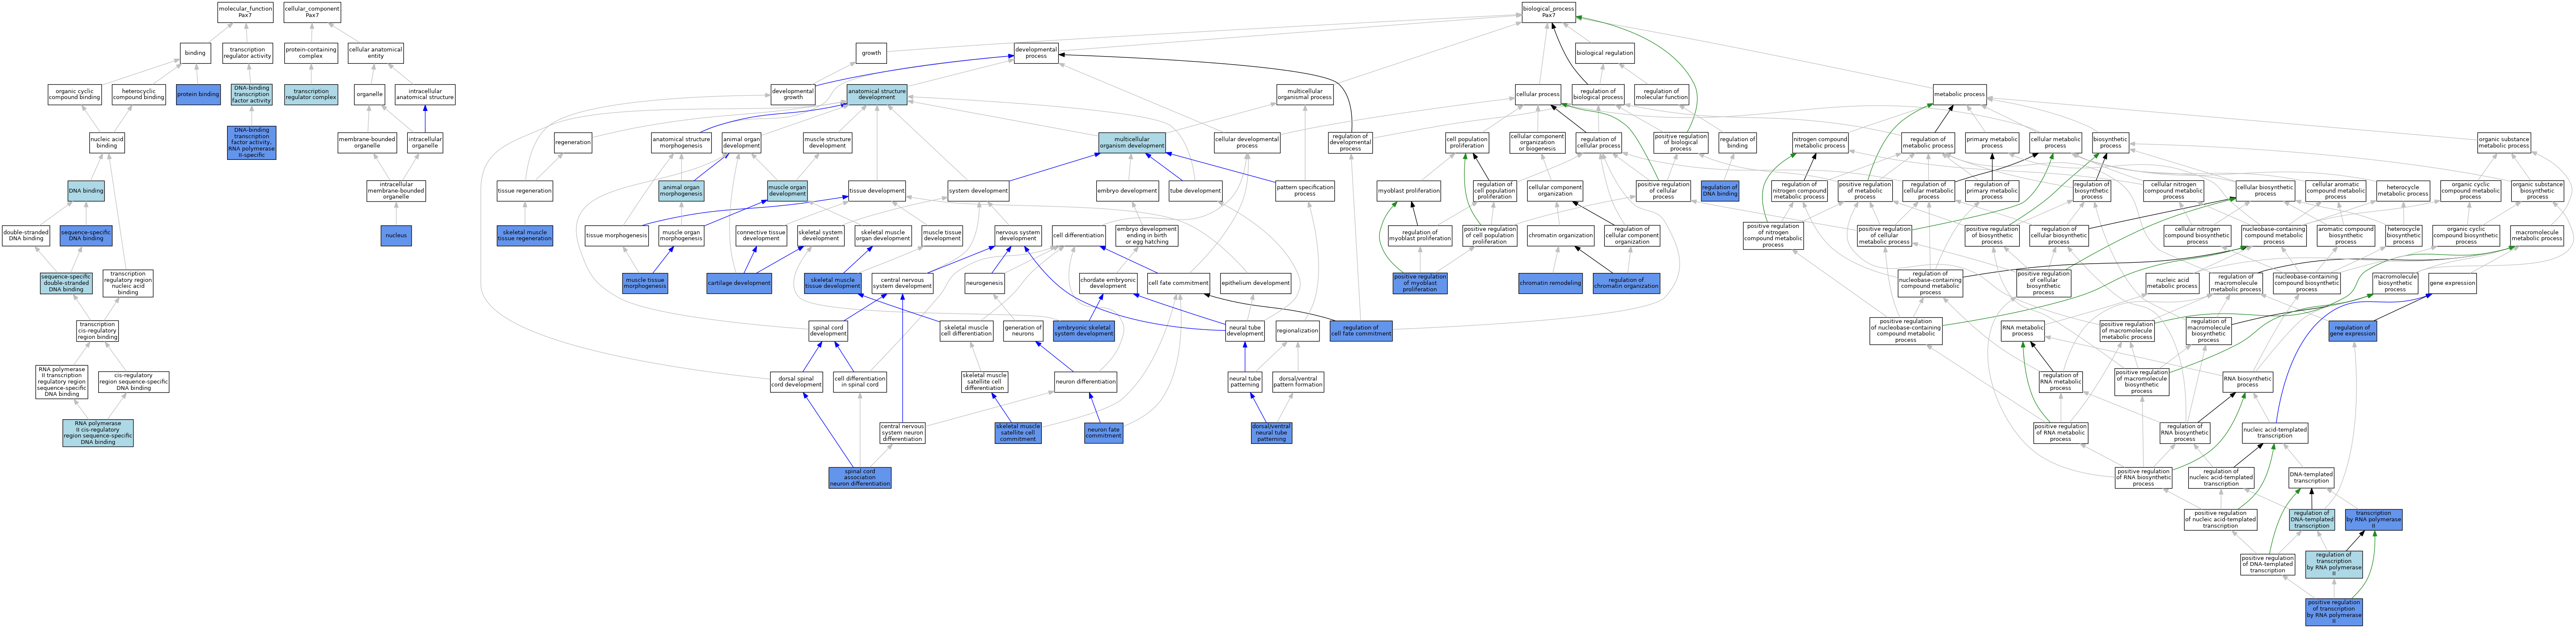This screenshot has height=628, width=2576.
Task: Click the 'nucleic acid binding' node
Action: point(107,143)
